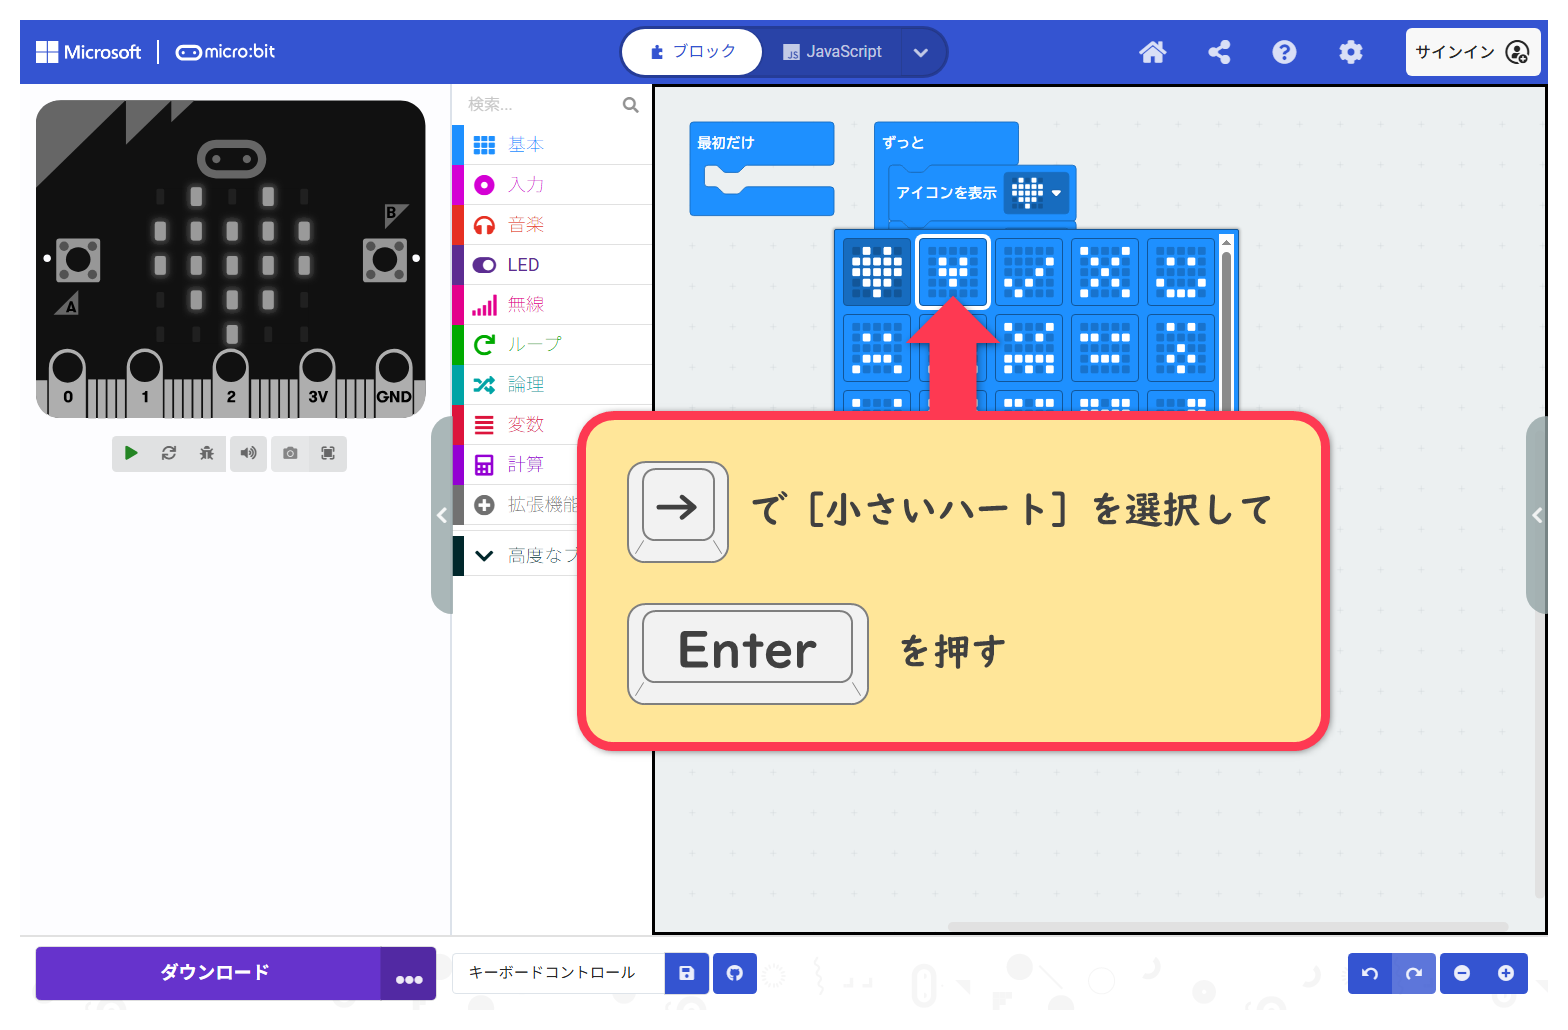Select the small heart icon thumbnail
1568x1030 pixels.
(x=953, y=272)
